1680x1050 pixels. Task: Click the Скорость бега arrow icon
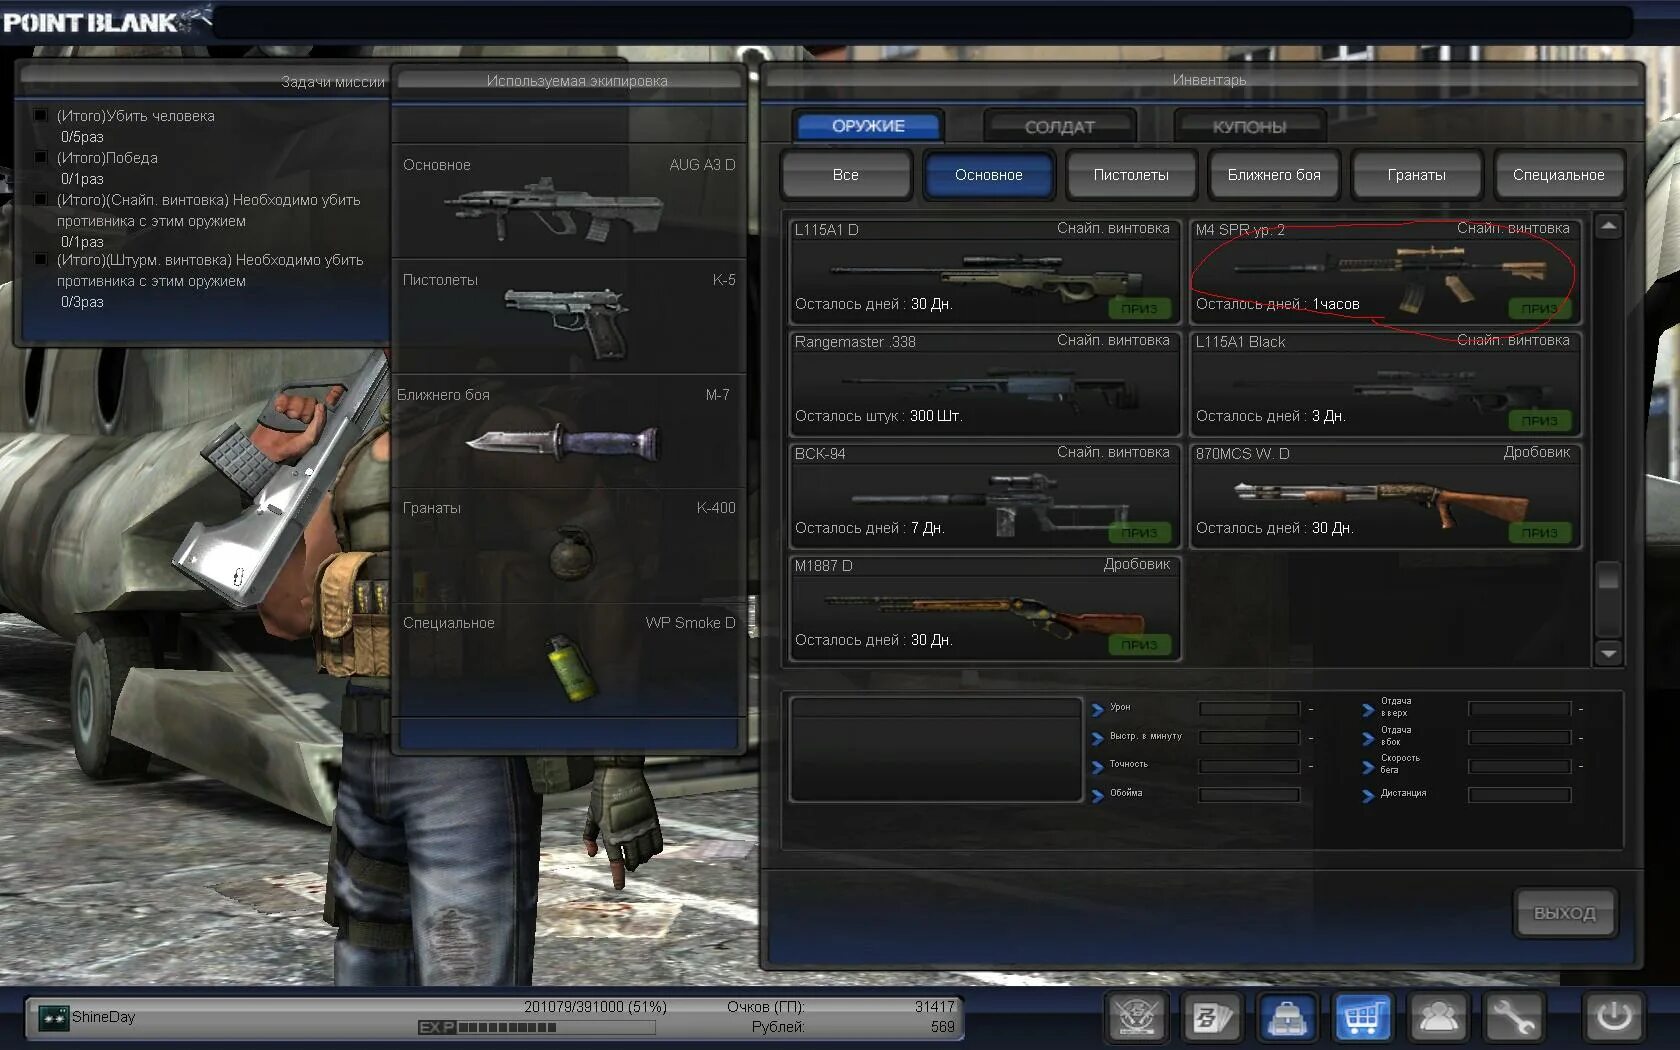pos(1368,767)
